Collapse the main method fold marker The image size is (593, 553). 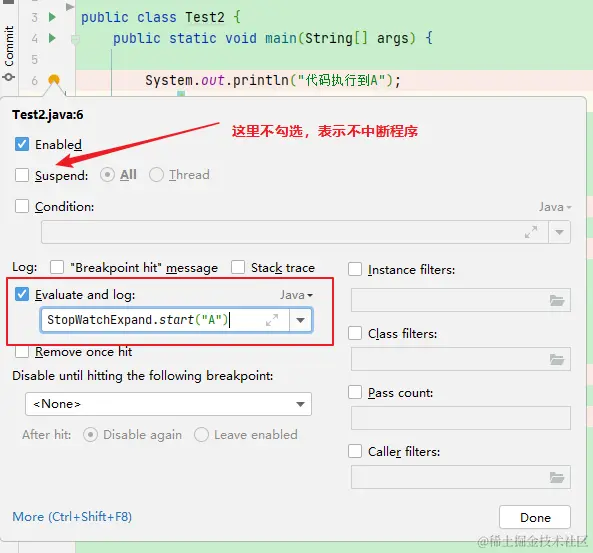pyautogui.click(x=76, y=39)
